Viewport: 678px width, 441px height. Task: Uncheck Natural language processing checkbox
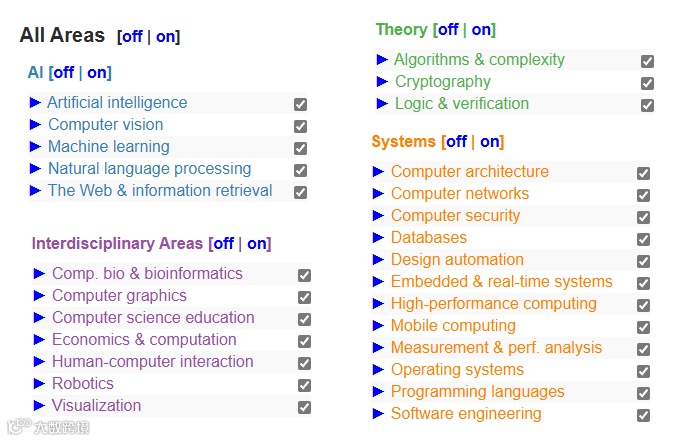pyautogui.click(x=300, y=170)
